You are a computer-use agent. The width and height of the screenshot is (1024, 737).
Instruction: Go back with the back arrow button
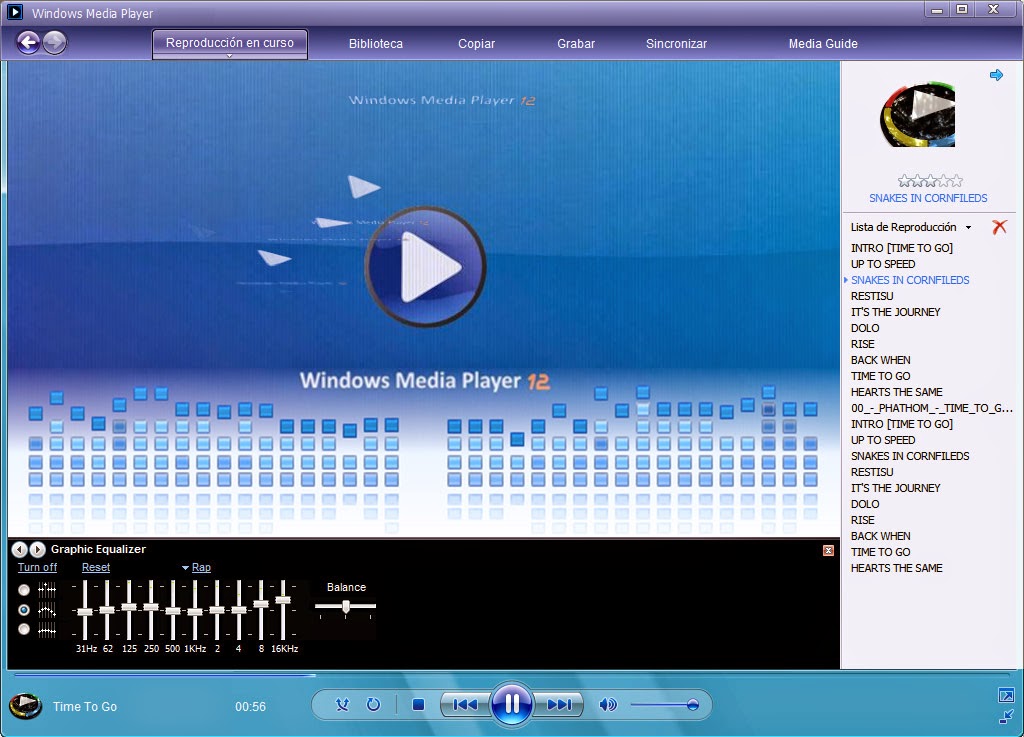pyautogui.click(x=28, y=43)
